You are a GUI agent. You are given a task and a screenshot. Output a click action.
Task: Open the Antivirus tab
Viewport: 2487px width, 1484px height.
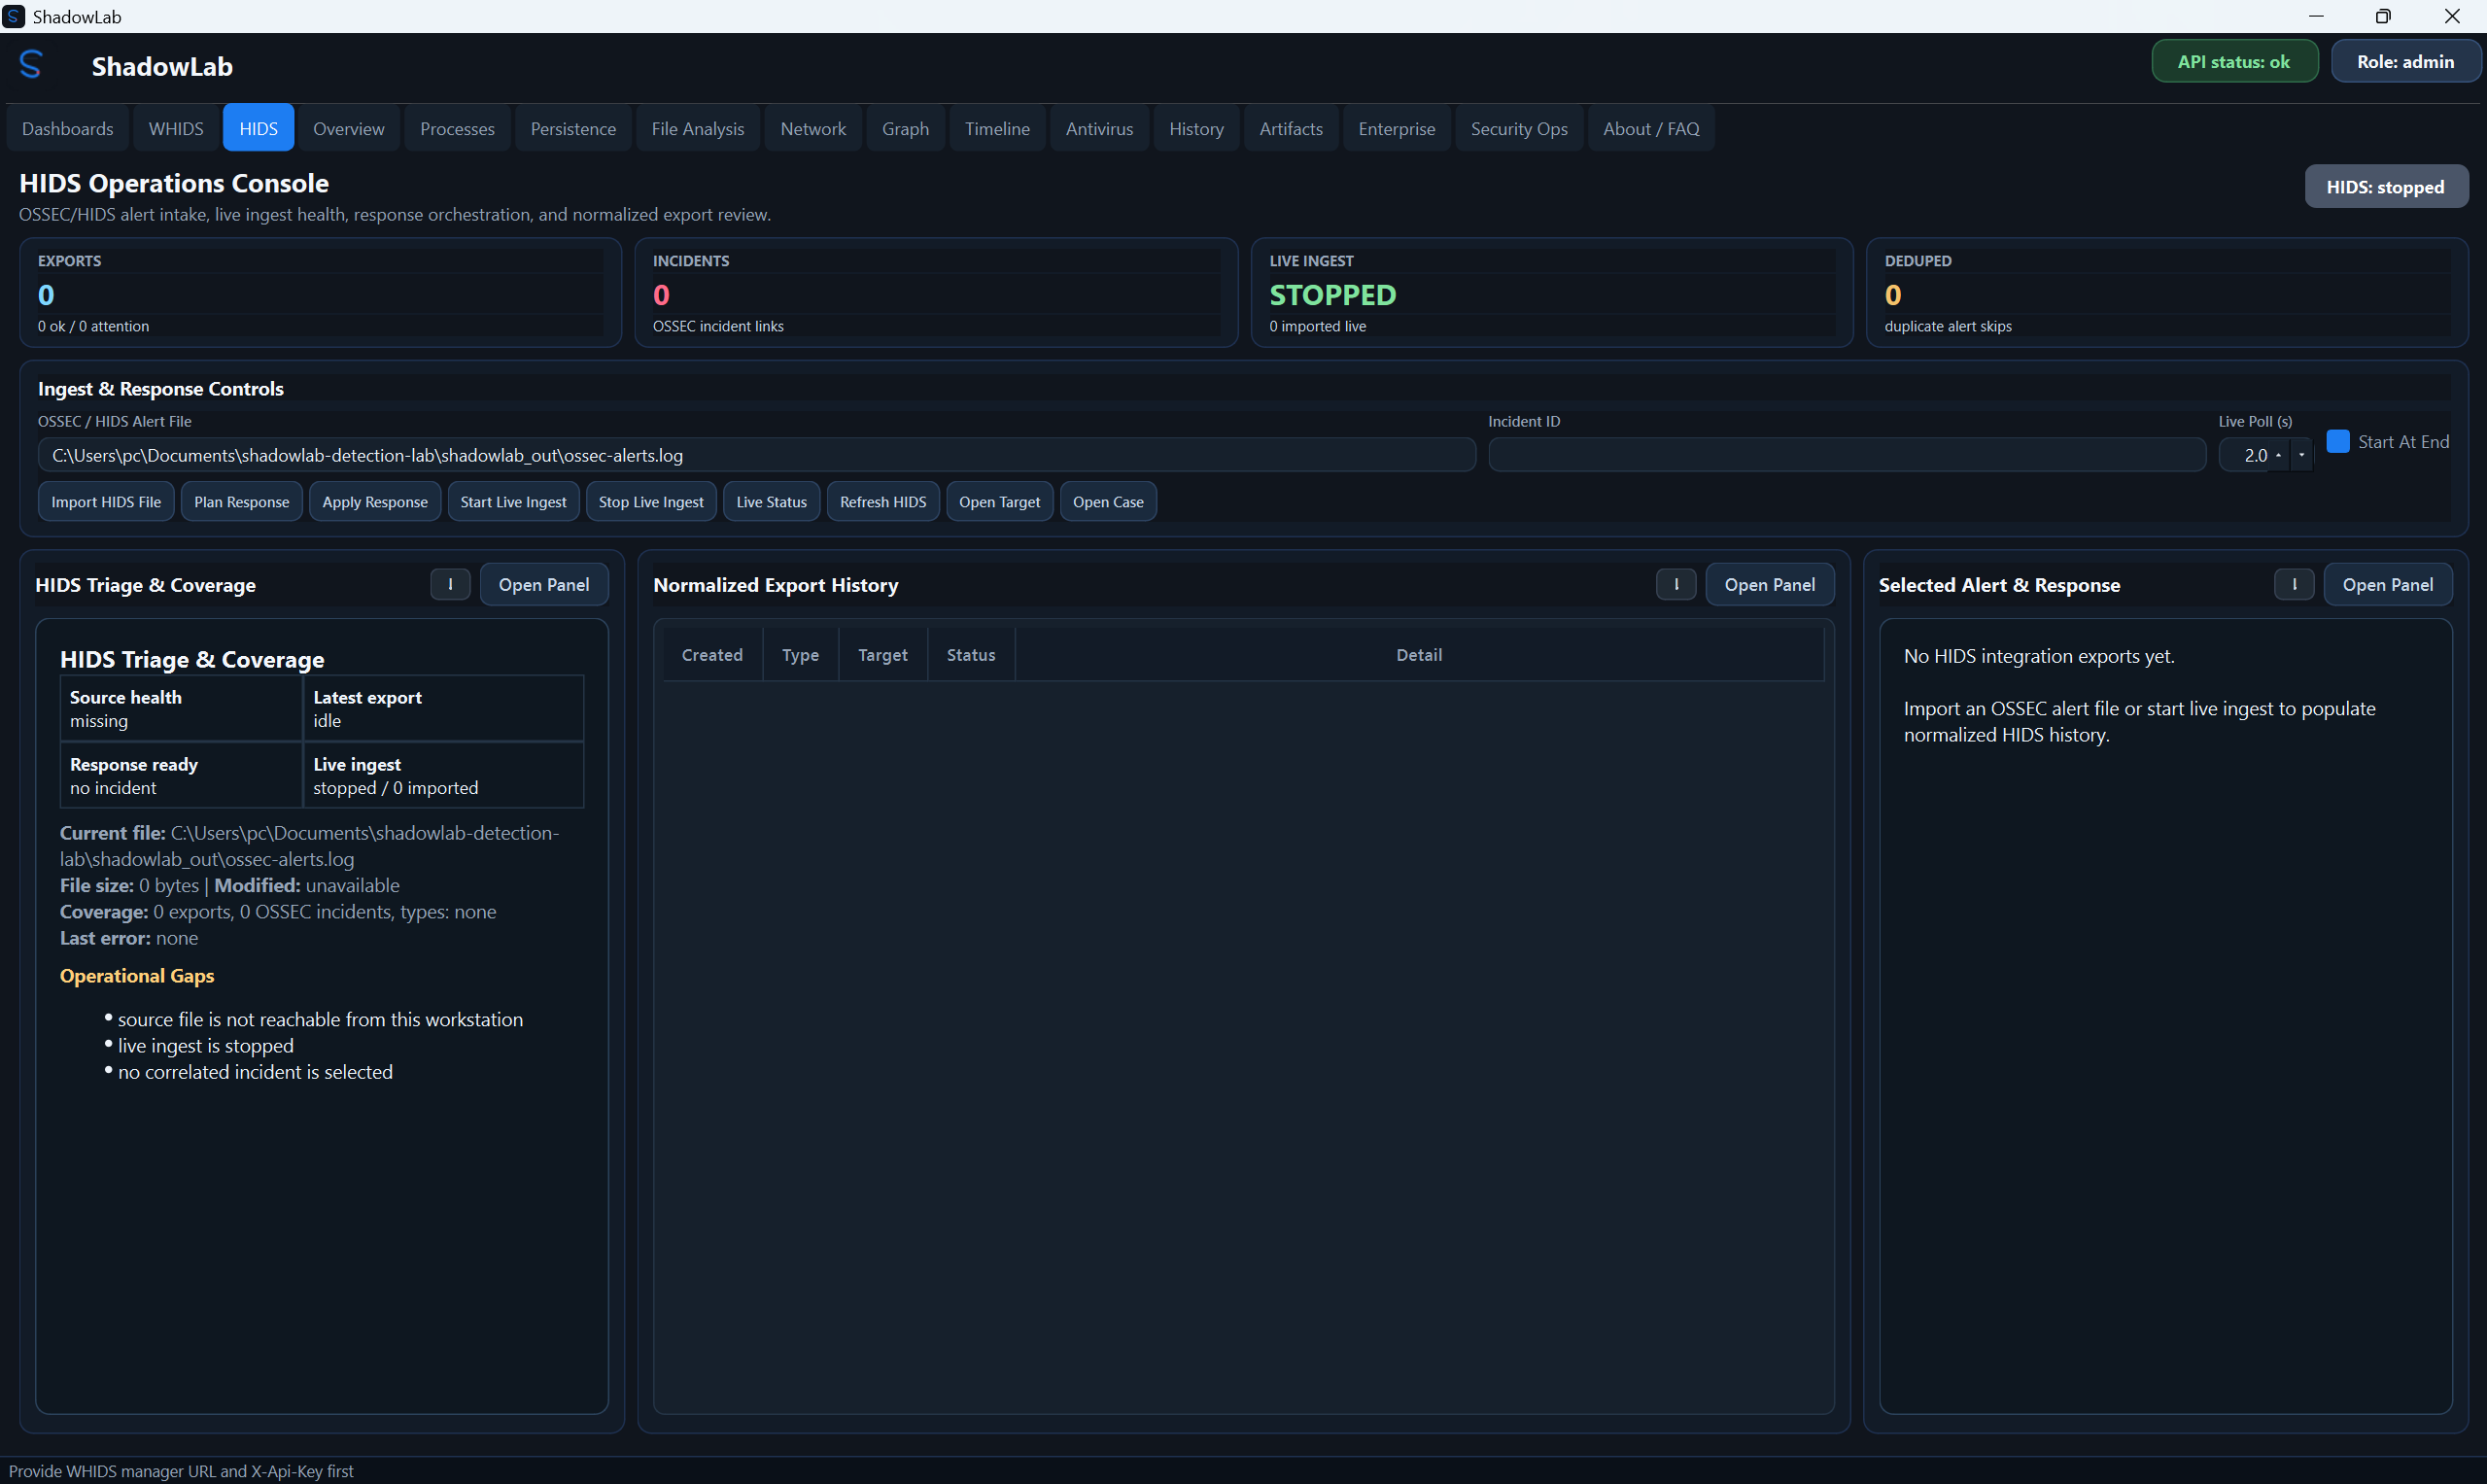[x=1099, y=128]
